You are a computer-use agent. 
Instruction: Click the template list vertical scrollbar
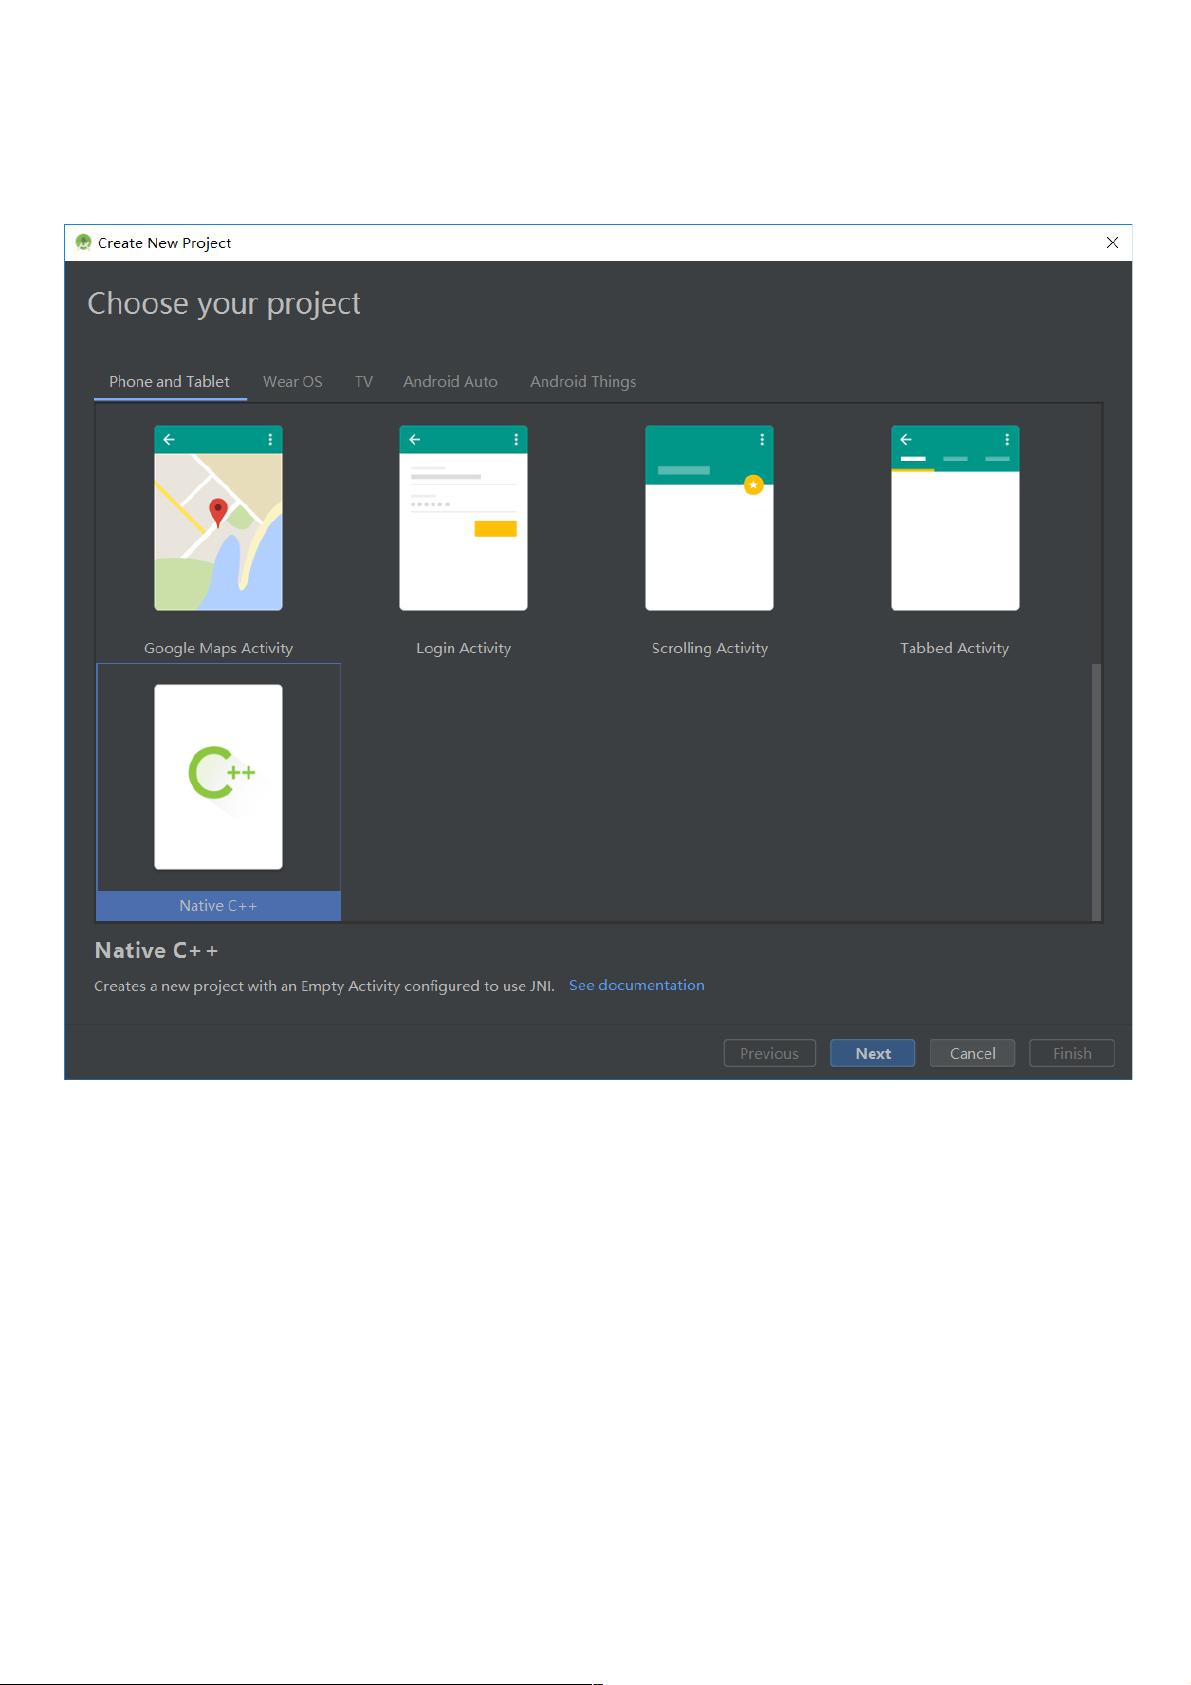1096,790
